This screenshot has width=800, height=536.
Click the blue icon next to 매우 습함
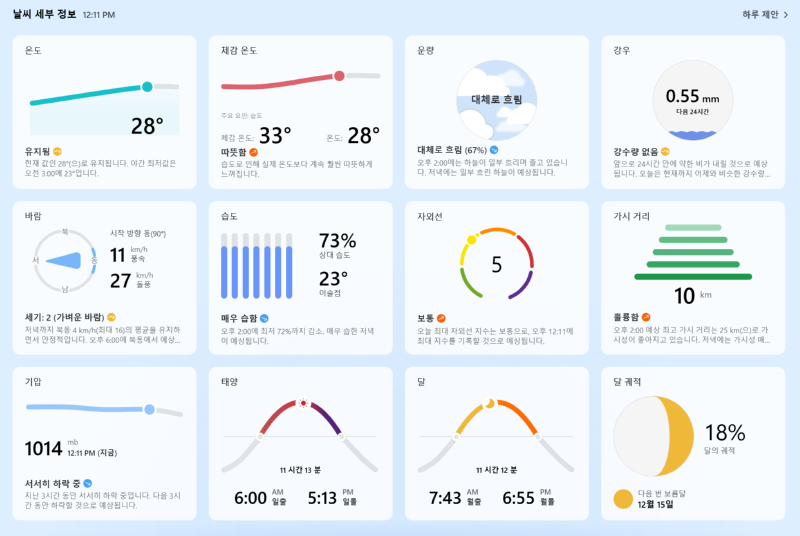[x=264, y=318]
